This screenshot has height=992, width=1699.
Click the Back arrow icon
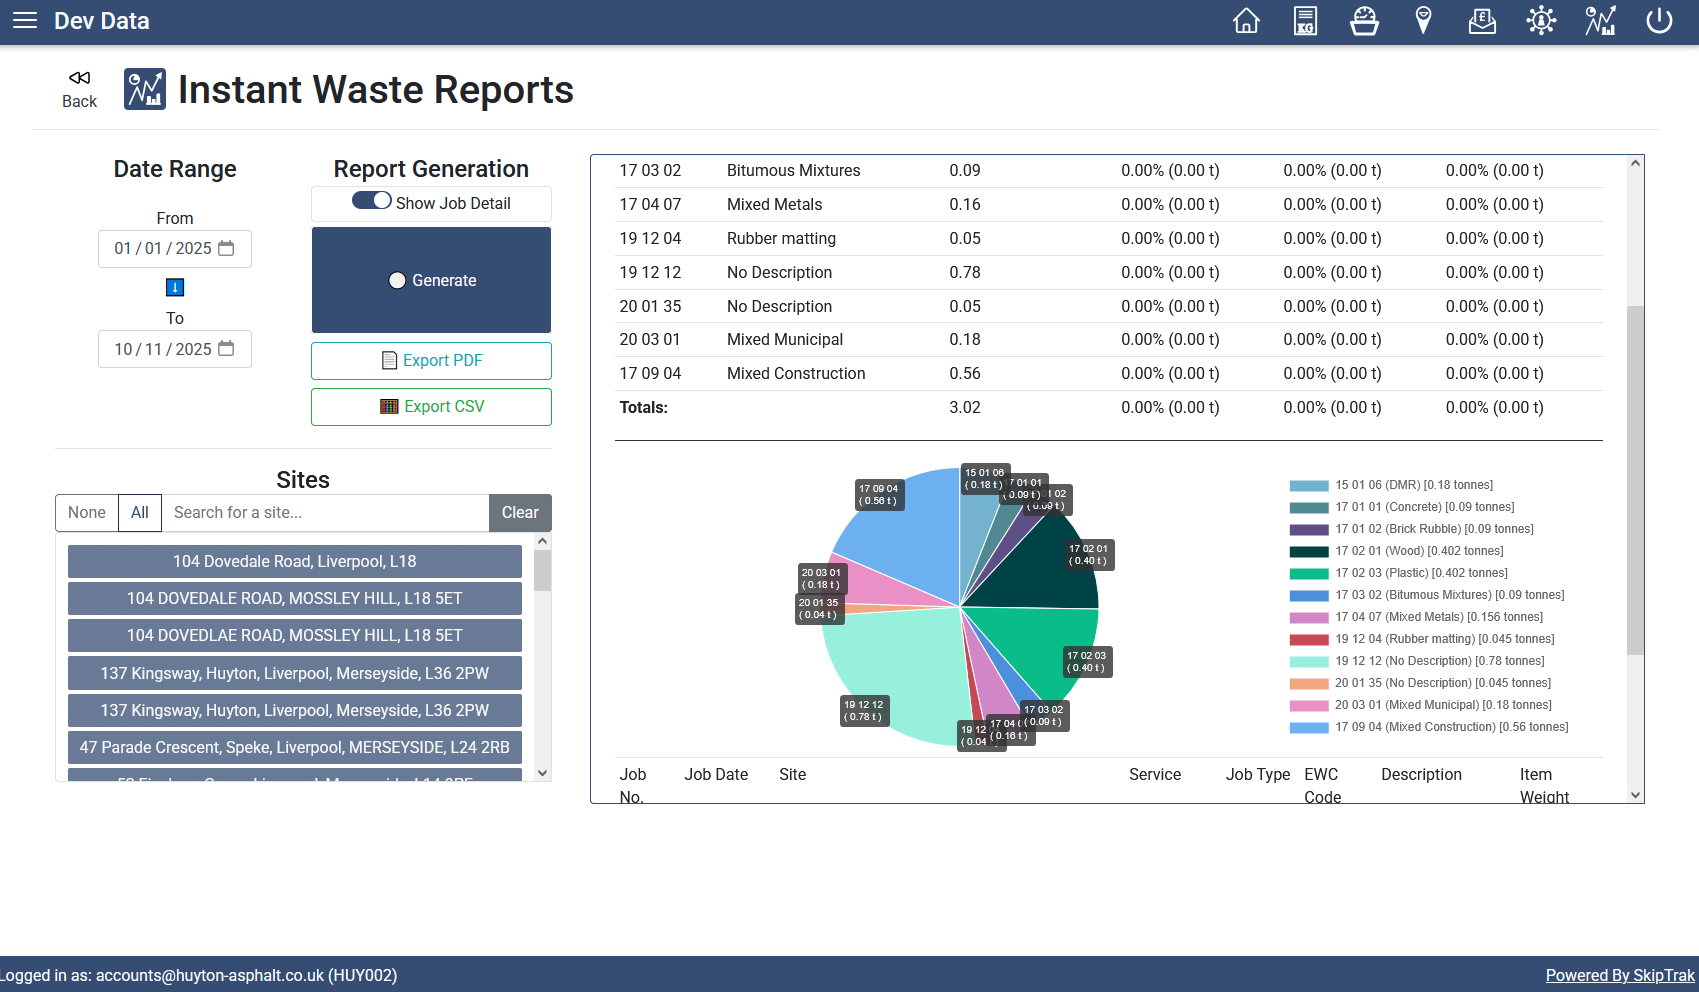(x=79, y=78)
